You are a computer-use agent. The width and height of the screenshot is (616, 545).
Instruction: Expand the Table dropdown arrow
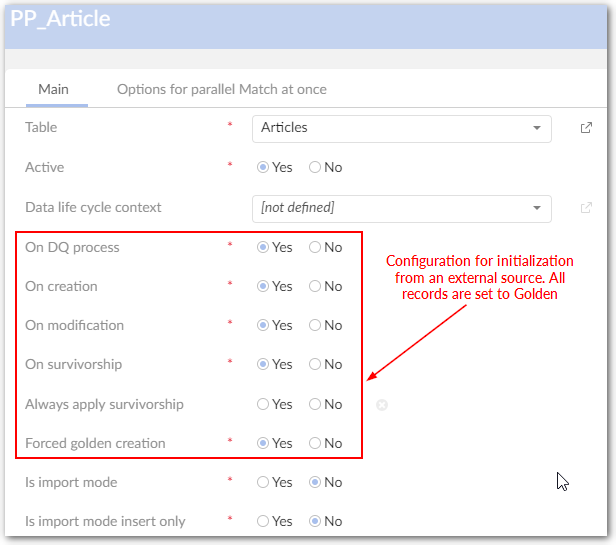click(537, 128)
